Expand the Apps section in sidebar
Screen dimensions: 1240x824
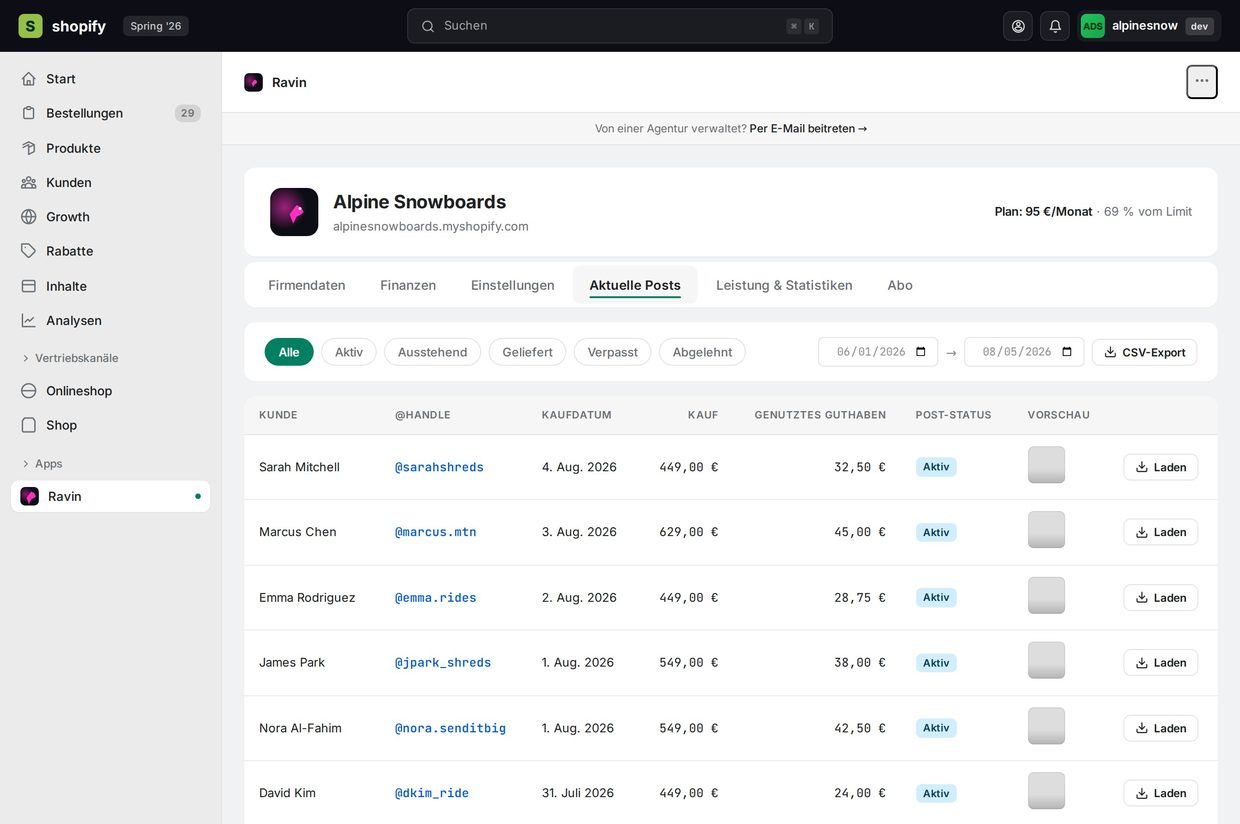pos(42,464)
